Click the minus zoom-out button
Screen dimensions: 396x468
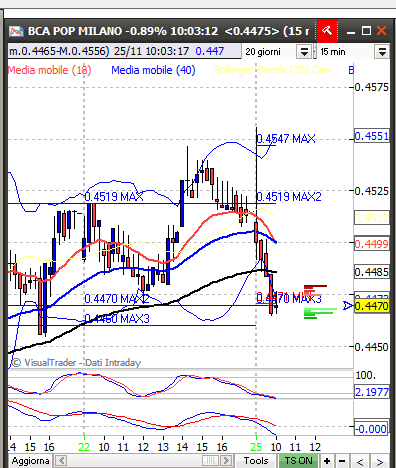[x=342, y=461]
